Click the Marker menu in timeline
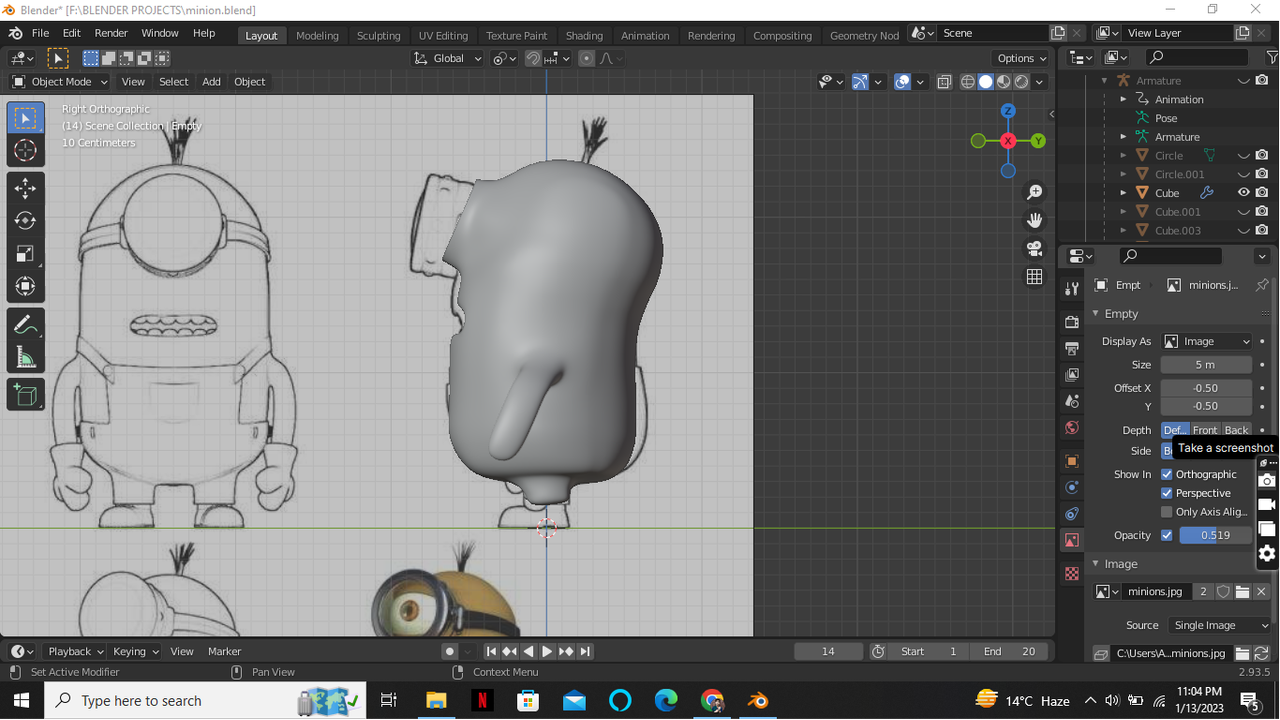Screen dimensions: 1280x720 tap(225, 651)
